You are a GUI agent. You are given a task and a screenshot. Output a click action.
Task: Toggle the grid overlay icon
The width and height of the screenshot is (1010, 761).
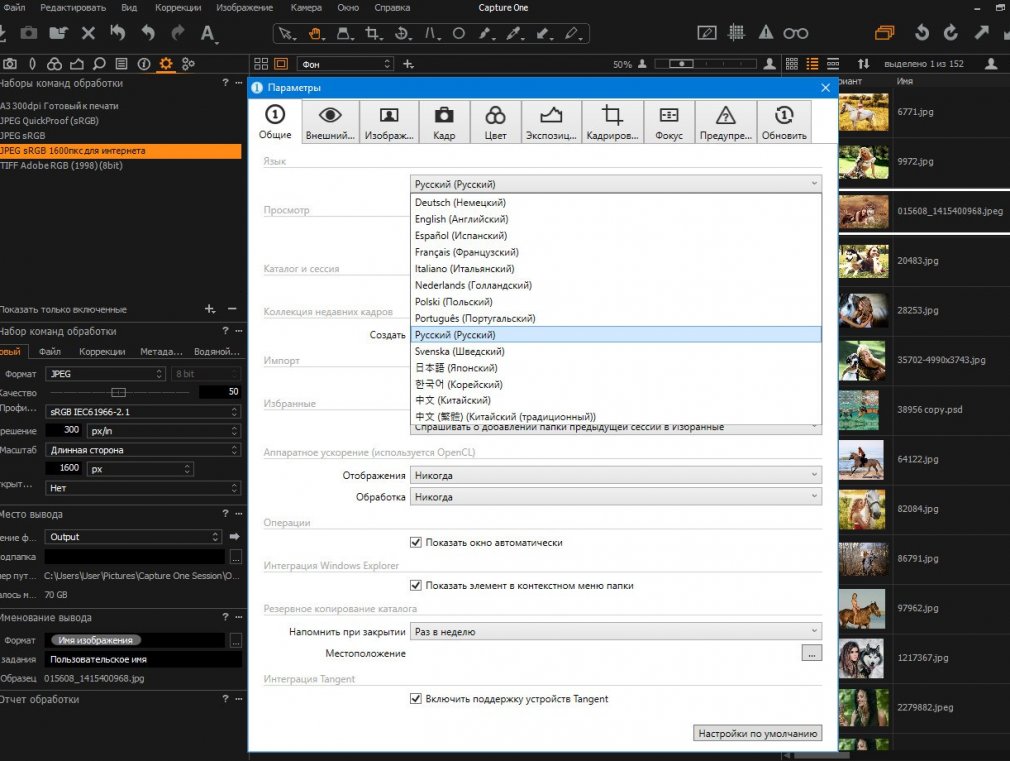pyautogui.click(x=736, y=33)
